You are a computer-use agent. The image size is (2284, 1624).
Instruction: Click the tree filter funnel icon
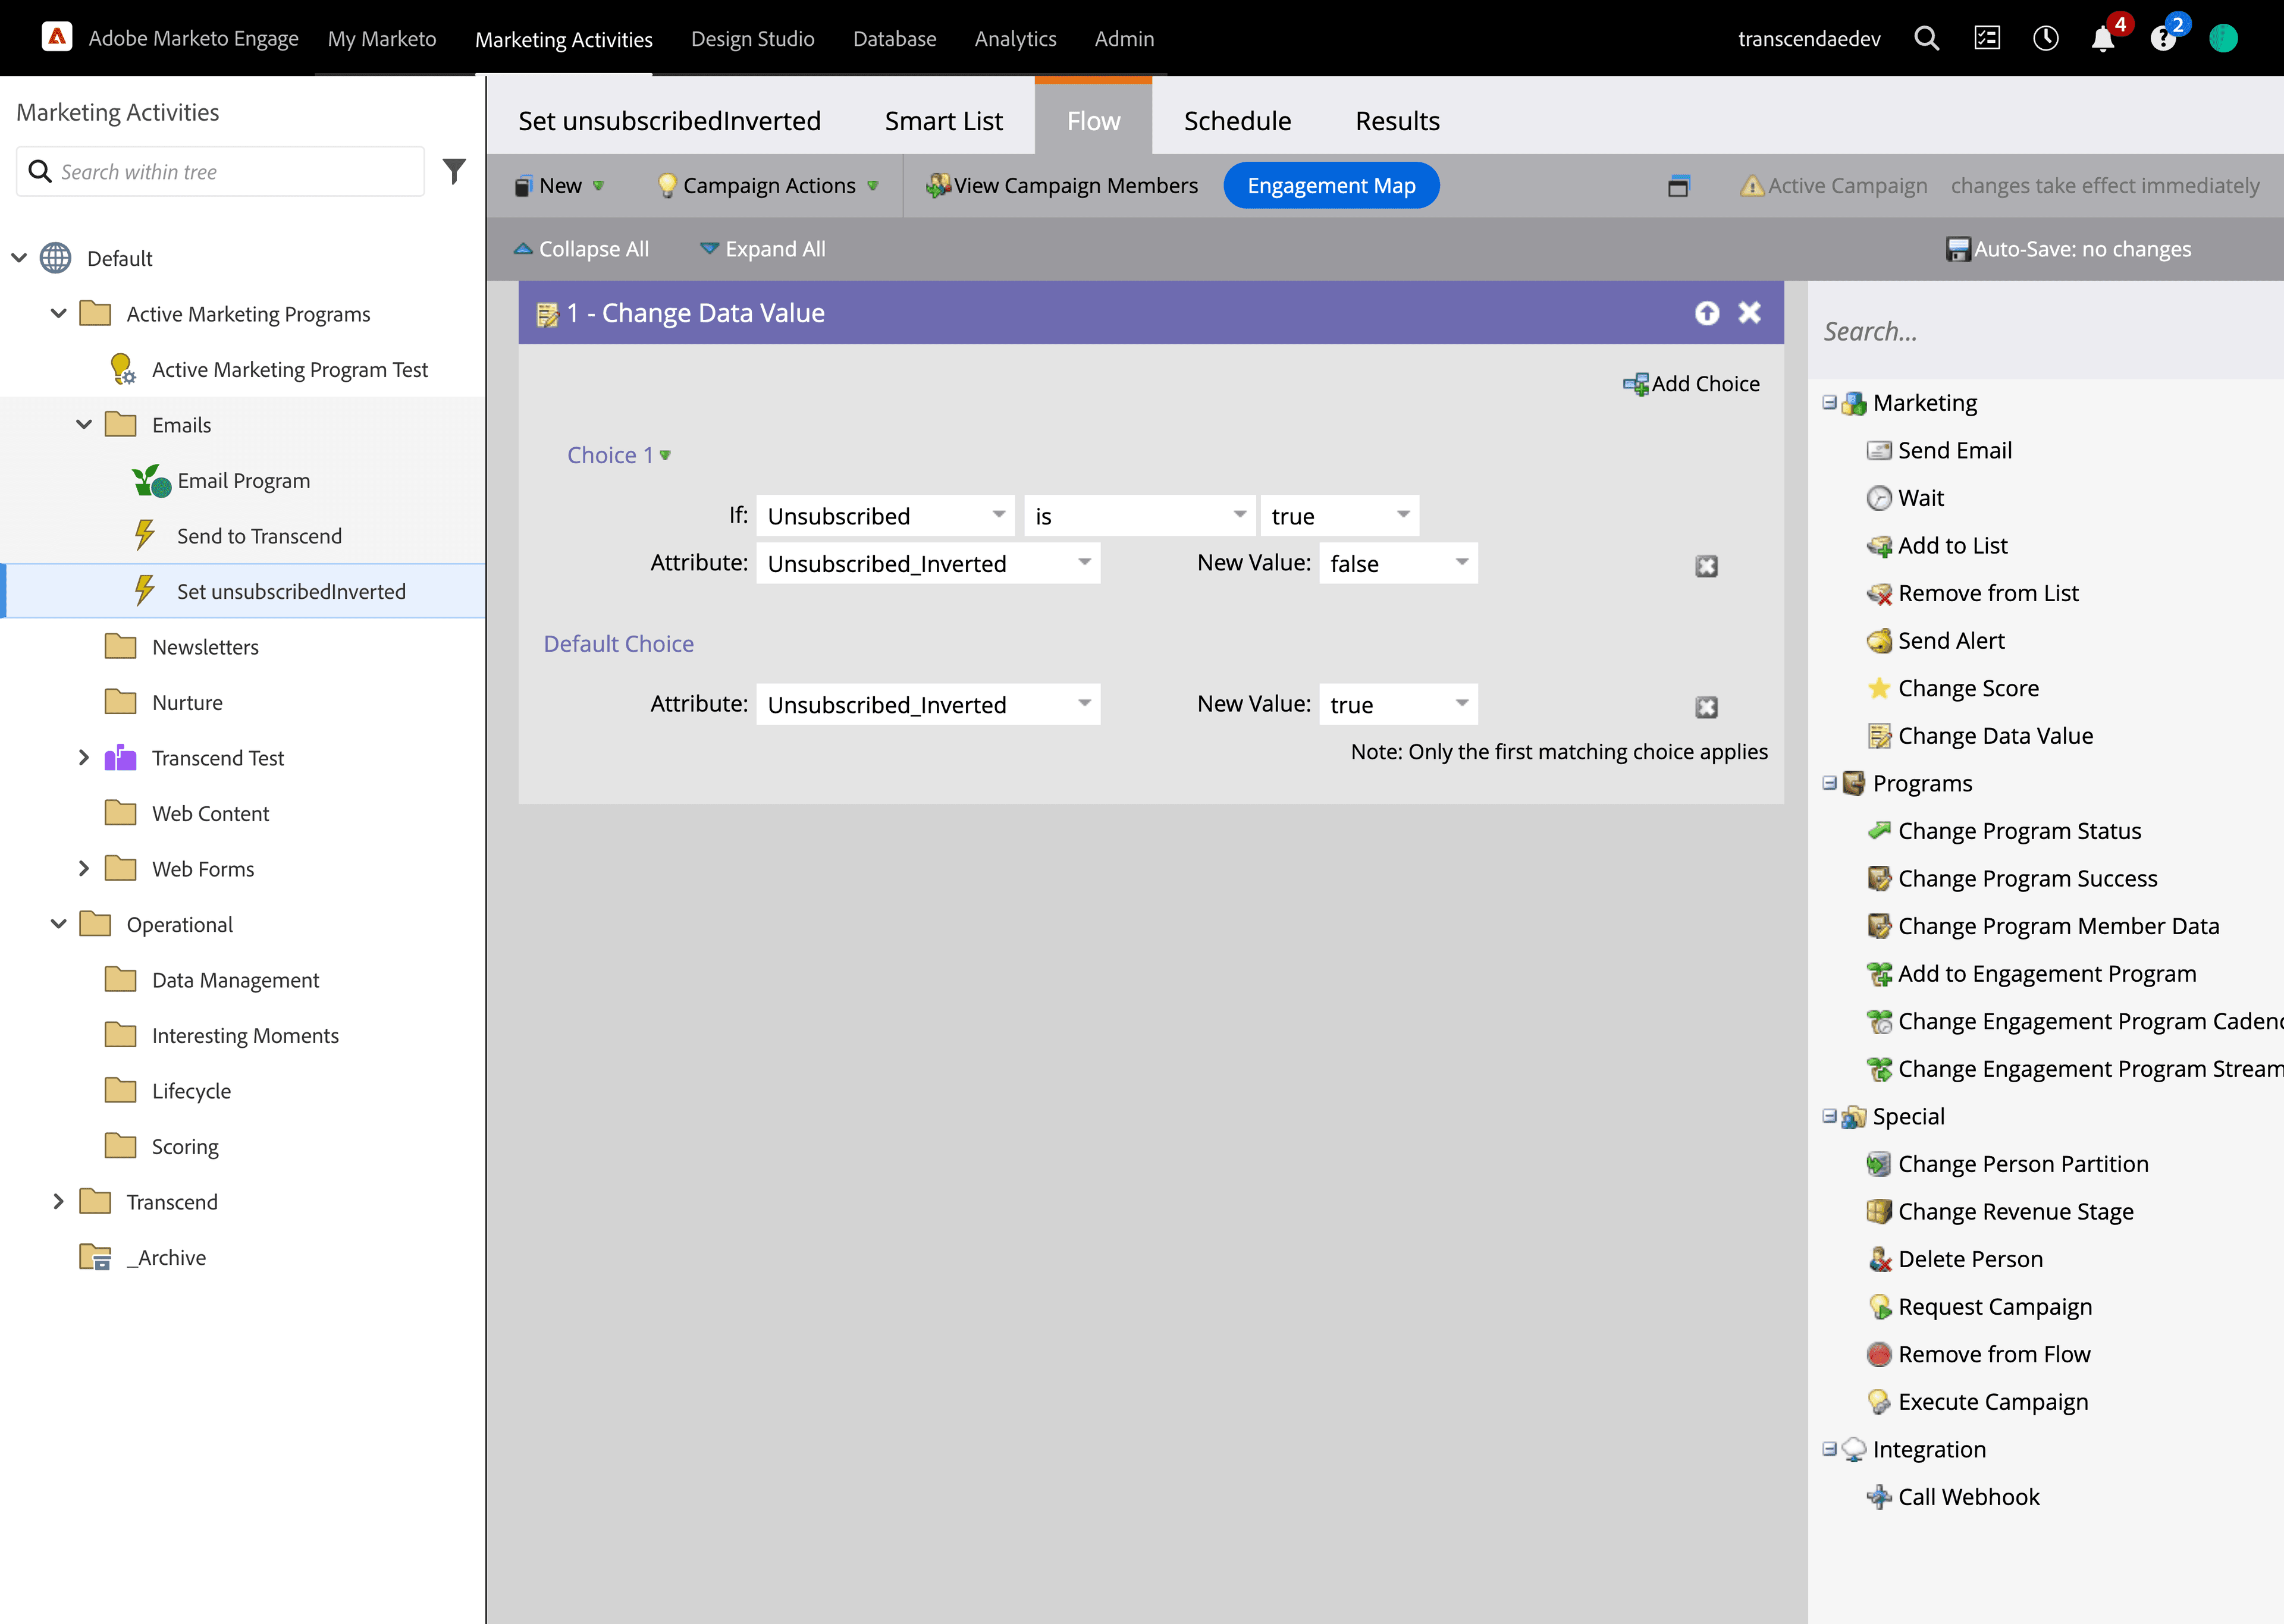pyautogui.click(x=454, y=171)
